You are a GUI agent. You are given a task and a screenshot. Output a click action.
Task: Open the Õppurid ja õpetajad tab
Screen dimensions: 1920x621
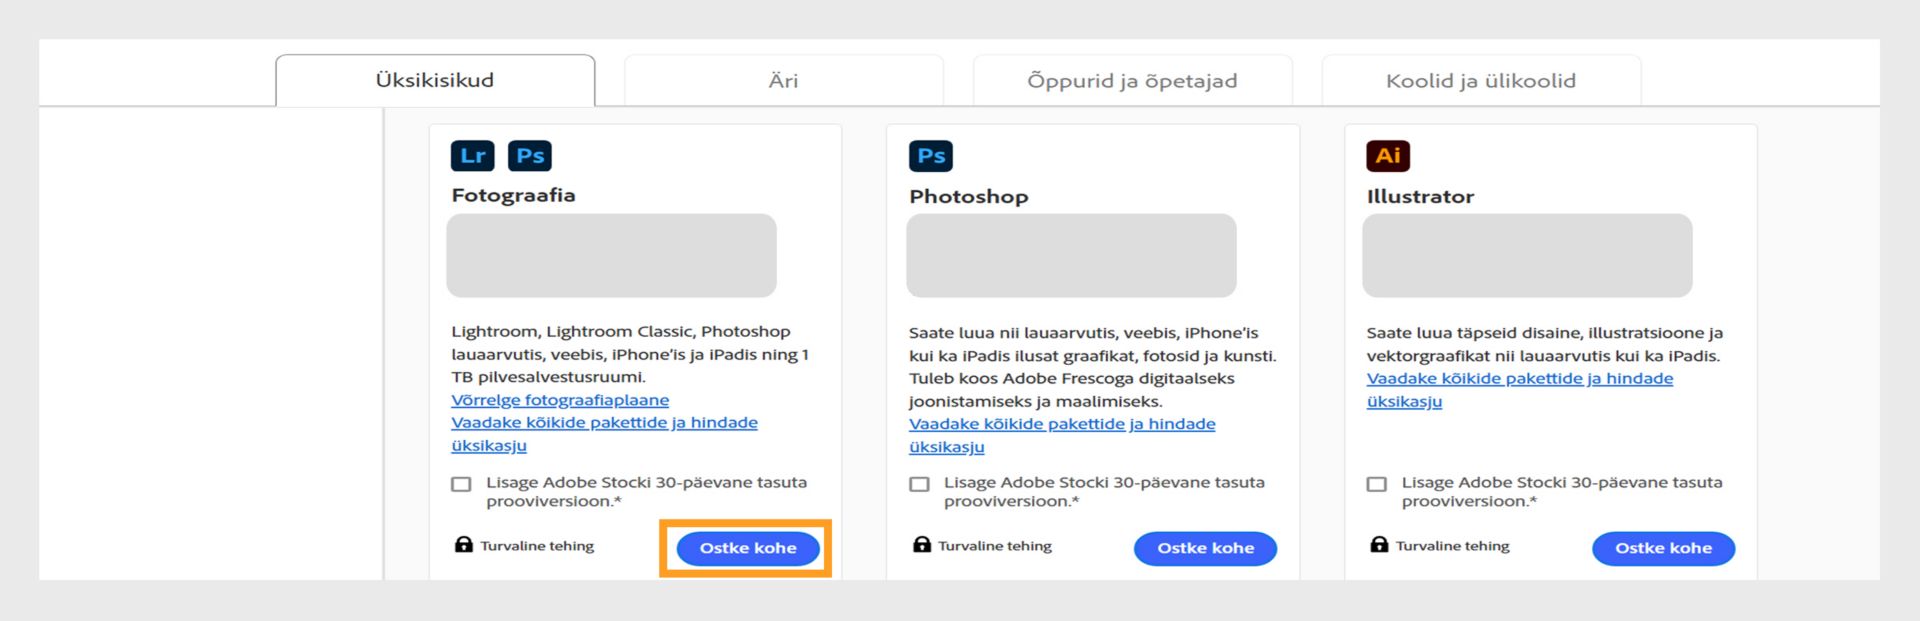coord(1132,81)
